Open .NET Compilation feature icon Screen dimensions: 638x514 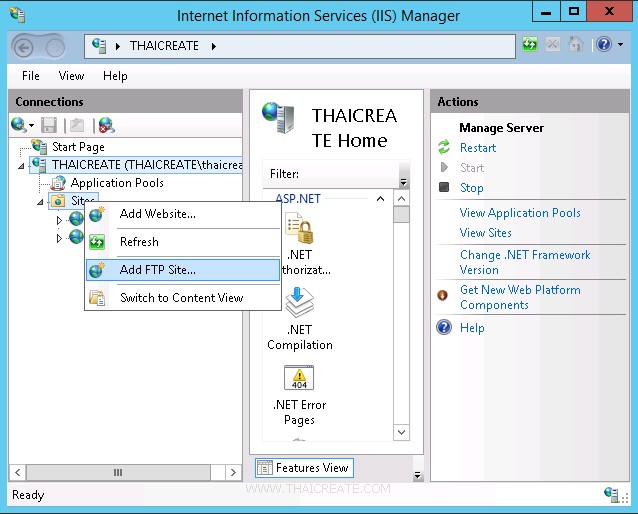pyautogui.click(x=299, y=302)
